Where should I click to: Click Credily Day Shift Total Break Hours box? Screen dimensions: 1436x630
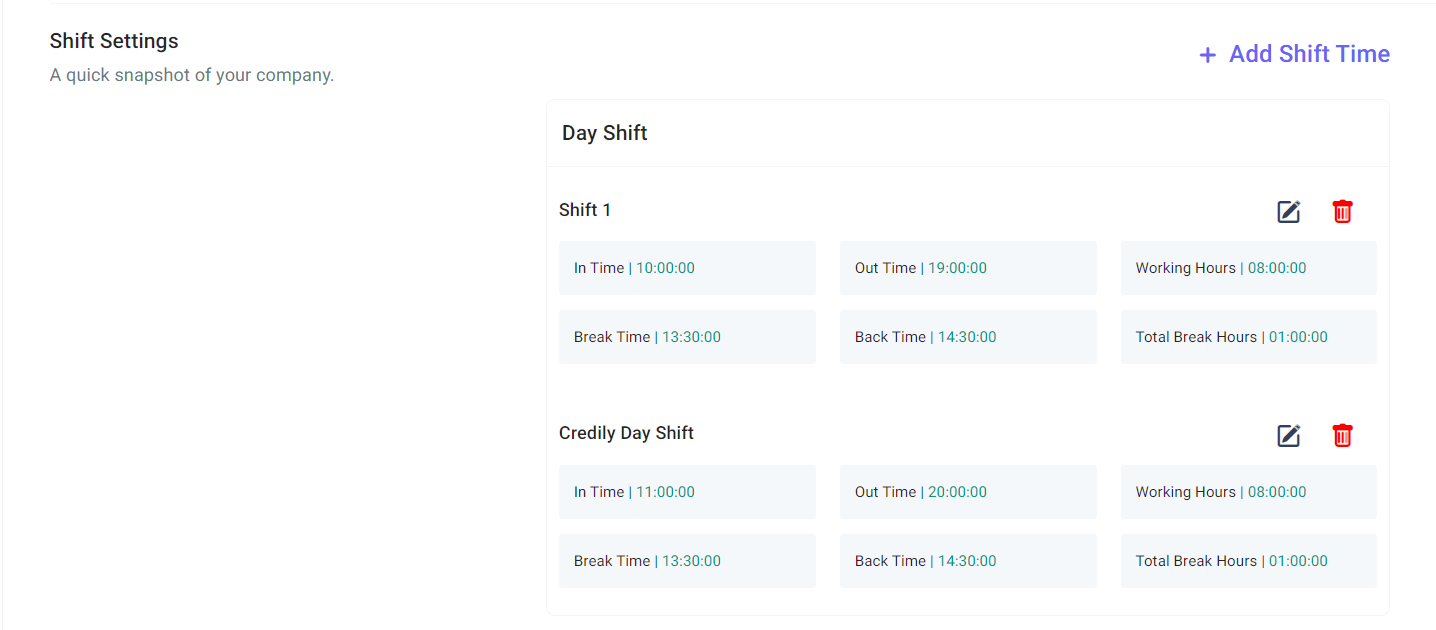pos(1249,561)
